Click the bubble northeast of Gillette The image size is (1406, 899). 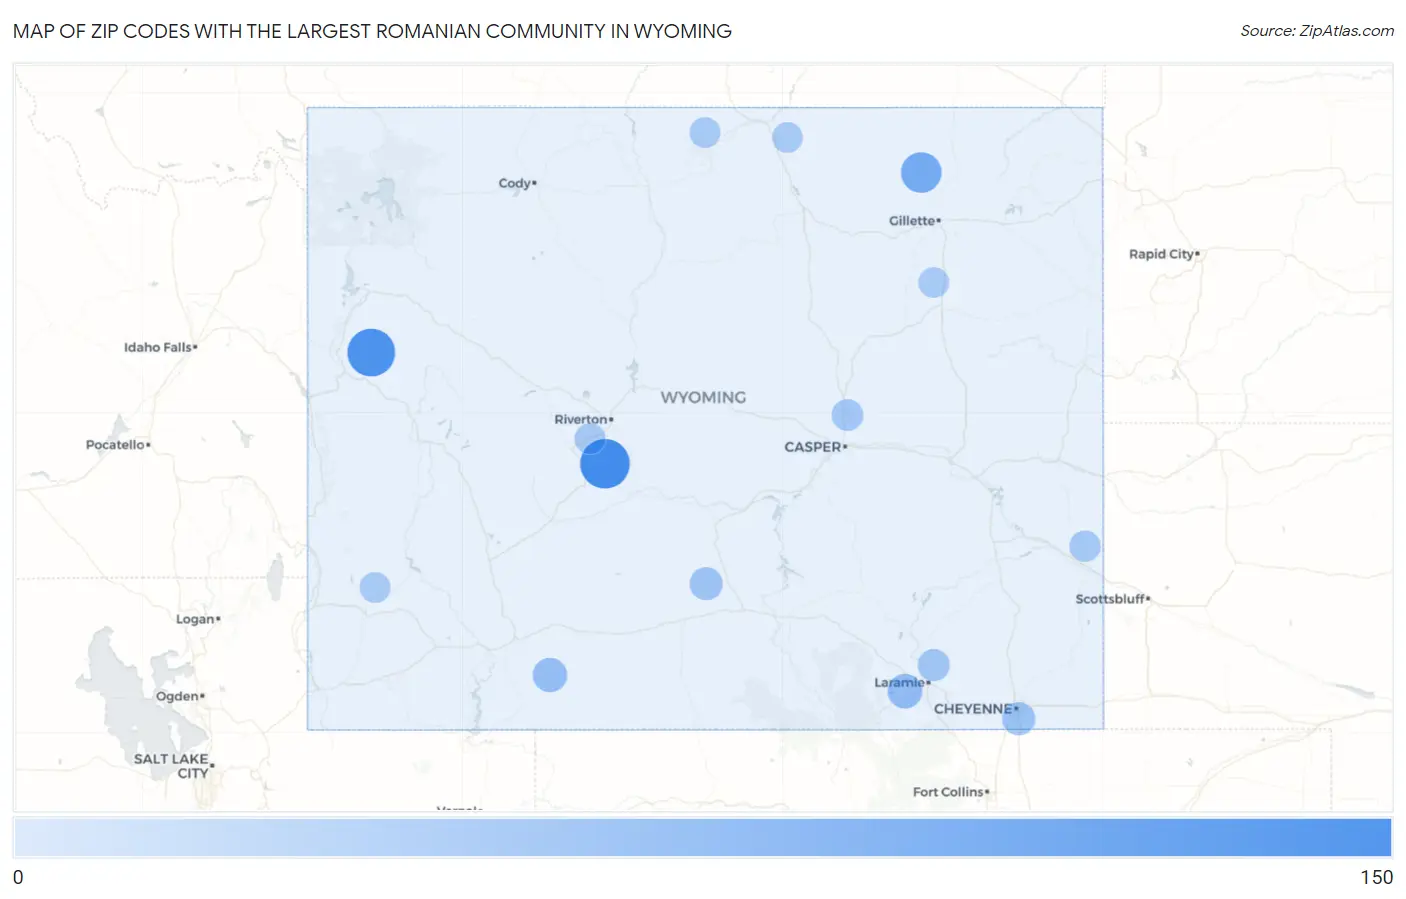pos(921,172)
